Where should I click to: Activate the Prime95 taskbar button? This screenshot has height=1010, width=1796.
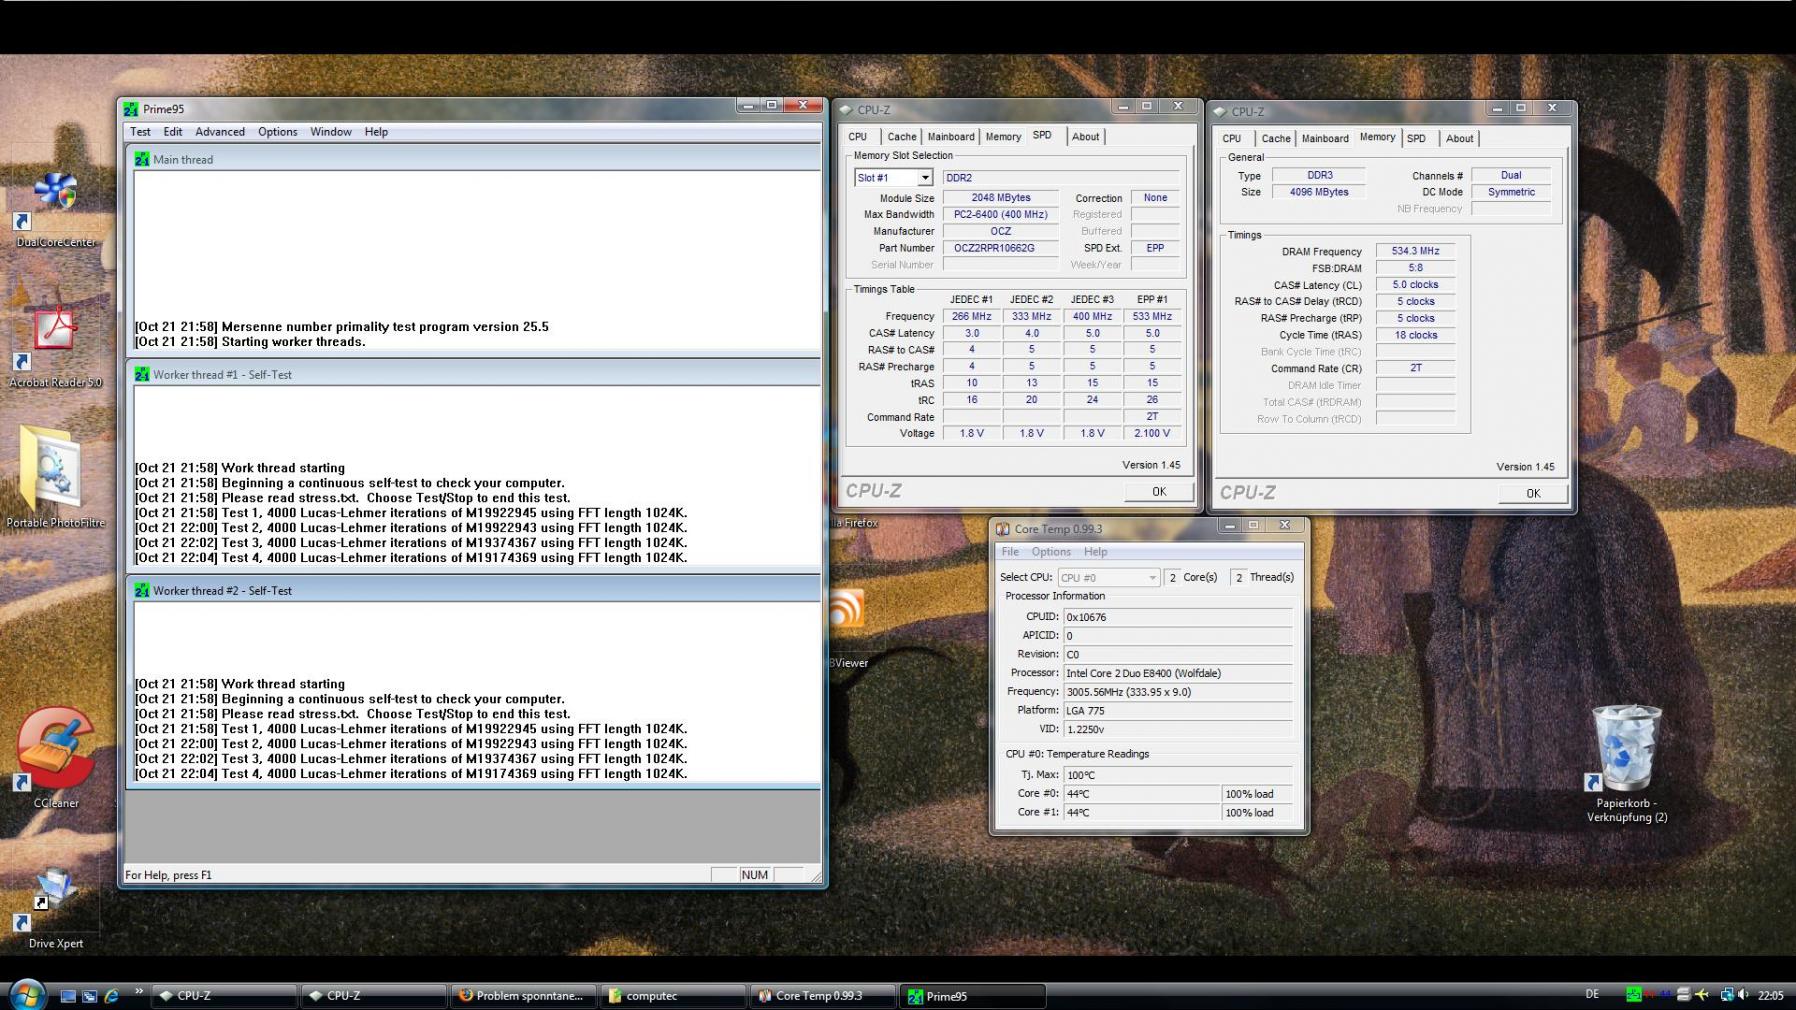[972, 996]
